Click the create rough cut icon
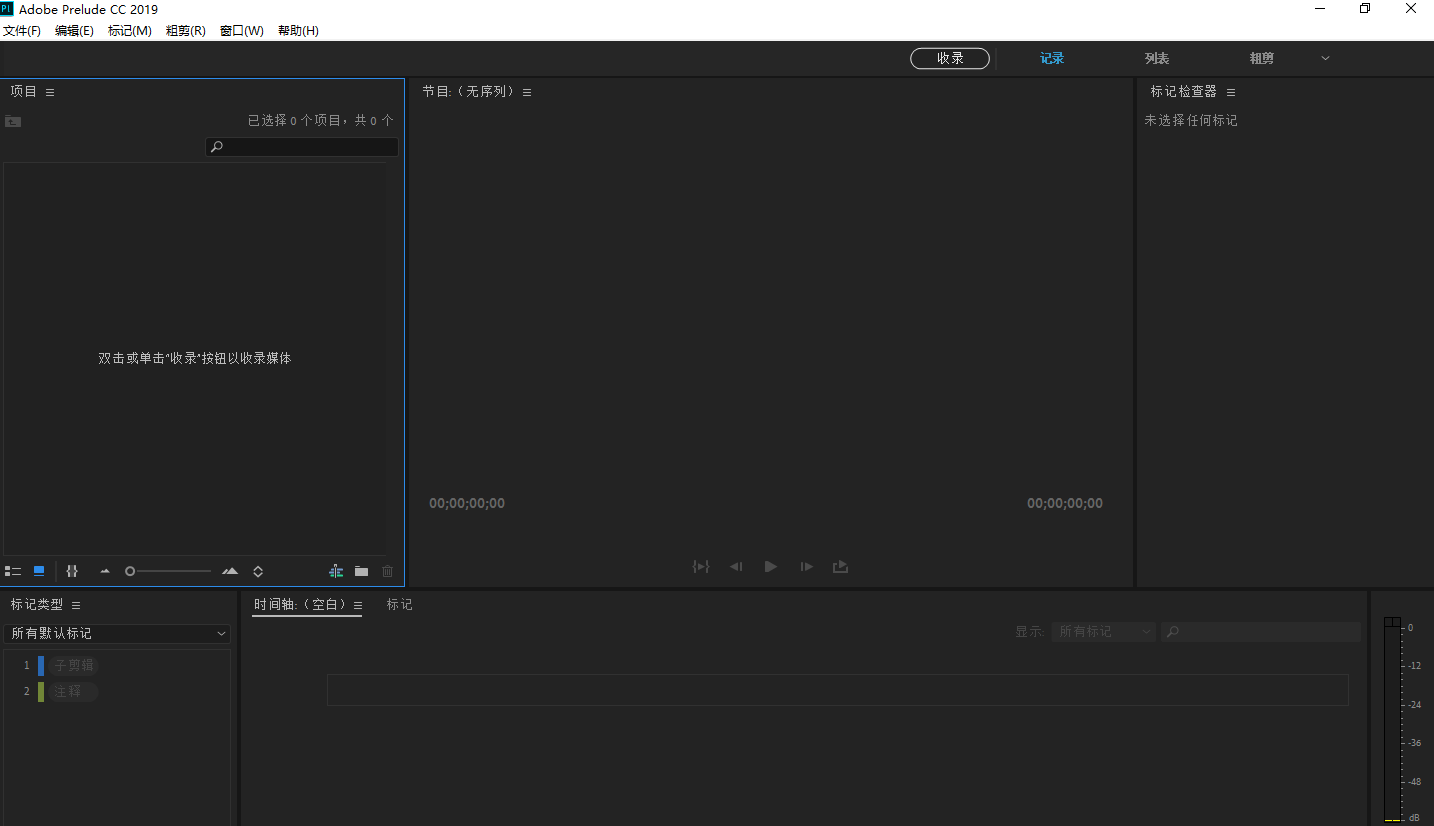Image resolution: width=1434 pixels, height=826 pixels. click(x=335, y=571)
